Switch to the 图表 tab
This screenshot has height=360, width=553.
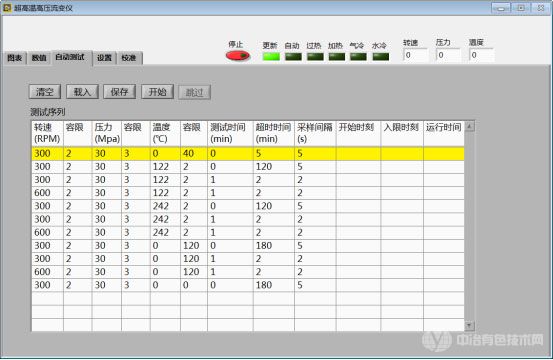[x=14, y=58]
